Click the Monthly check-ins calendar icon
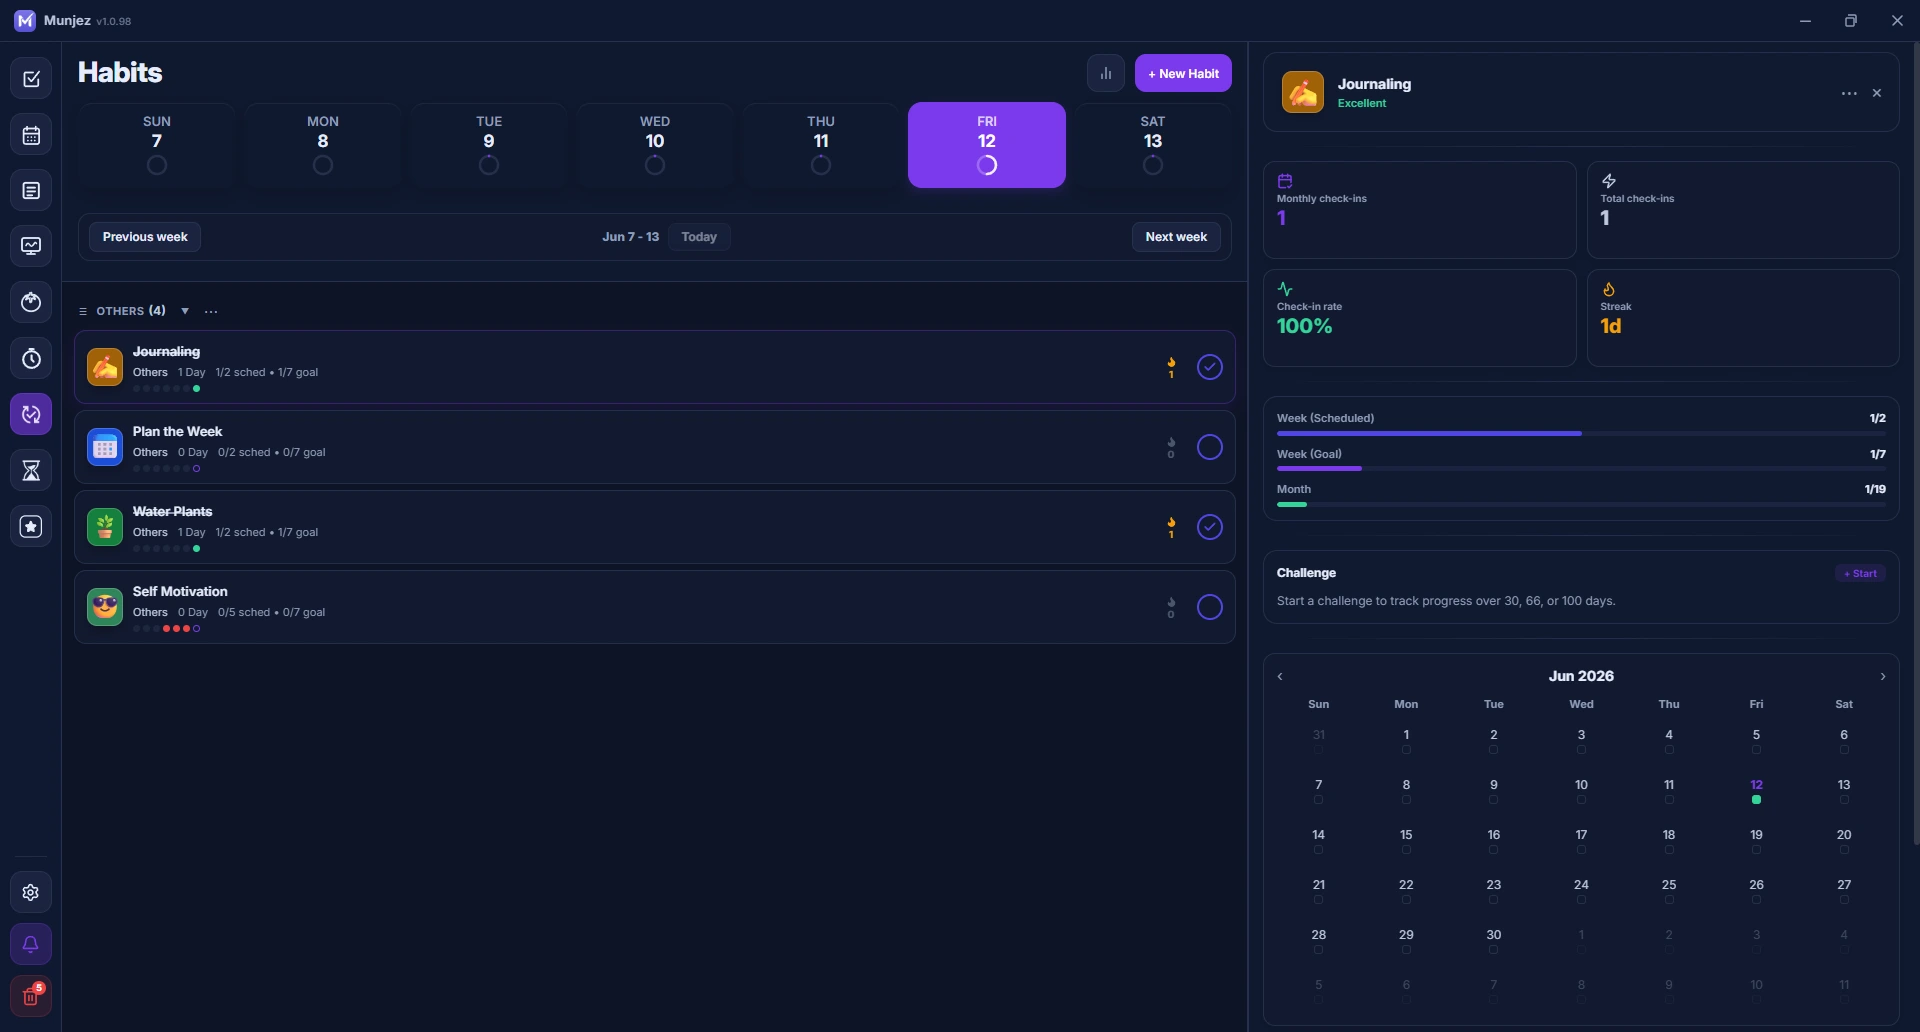The image size is (1920, 1032). pyautogui.click(x=1285, y=181)
